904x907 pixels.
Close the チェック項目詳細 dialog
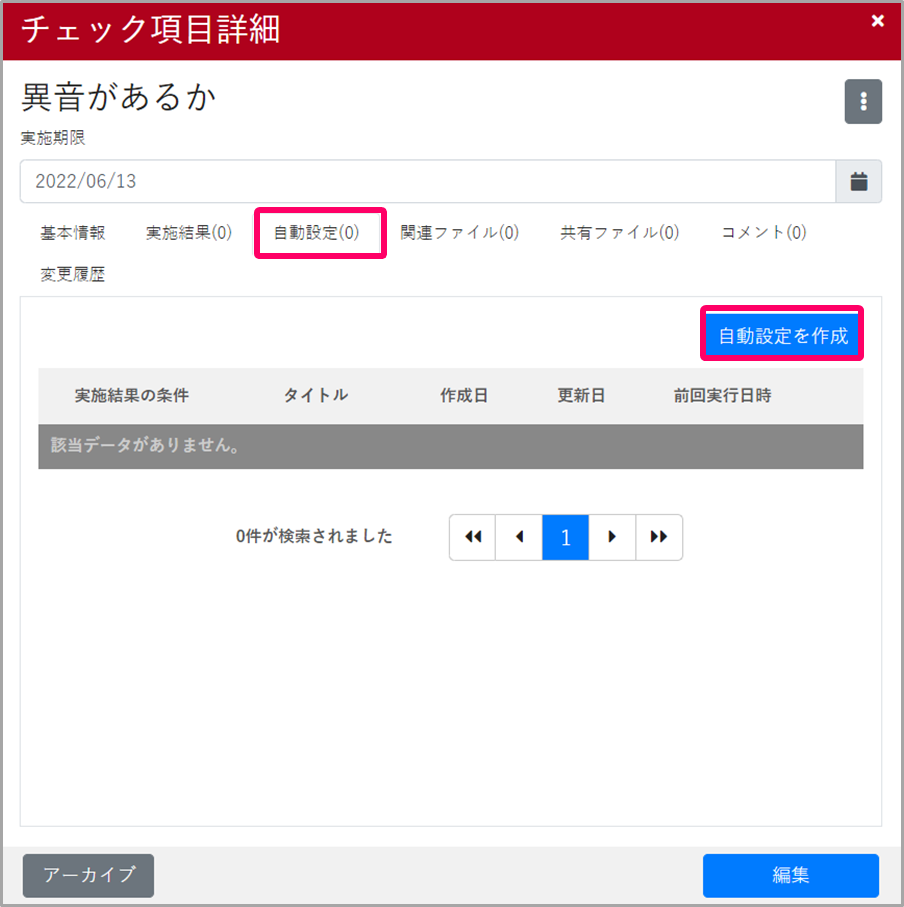877,21
